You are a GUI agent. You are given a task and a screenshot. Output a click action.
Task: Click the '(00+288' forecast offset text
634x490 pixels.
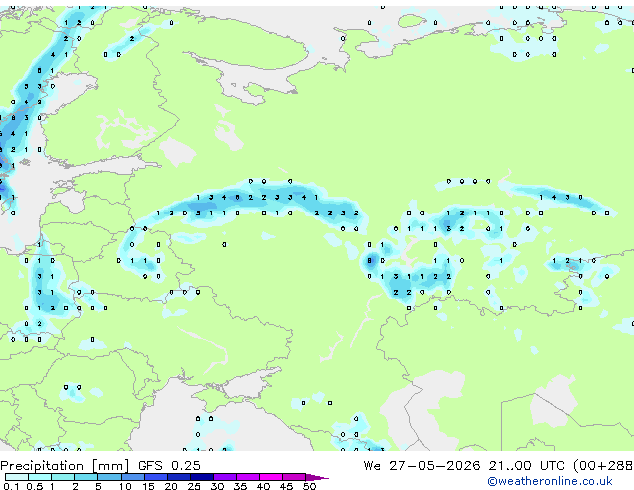[603, 466]
